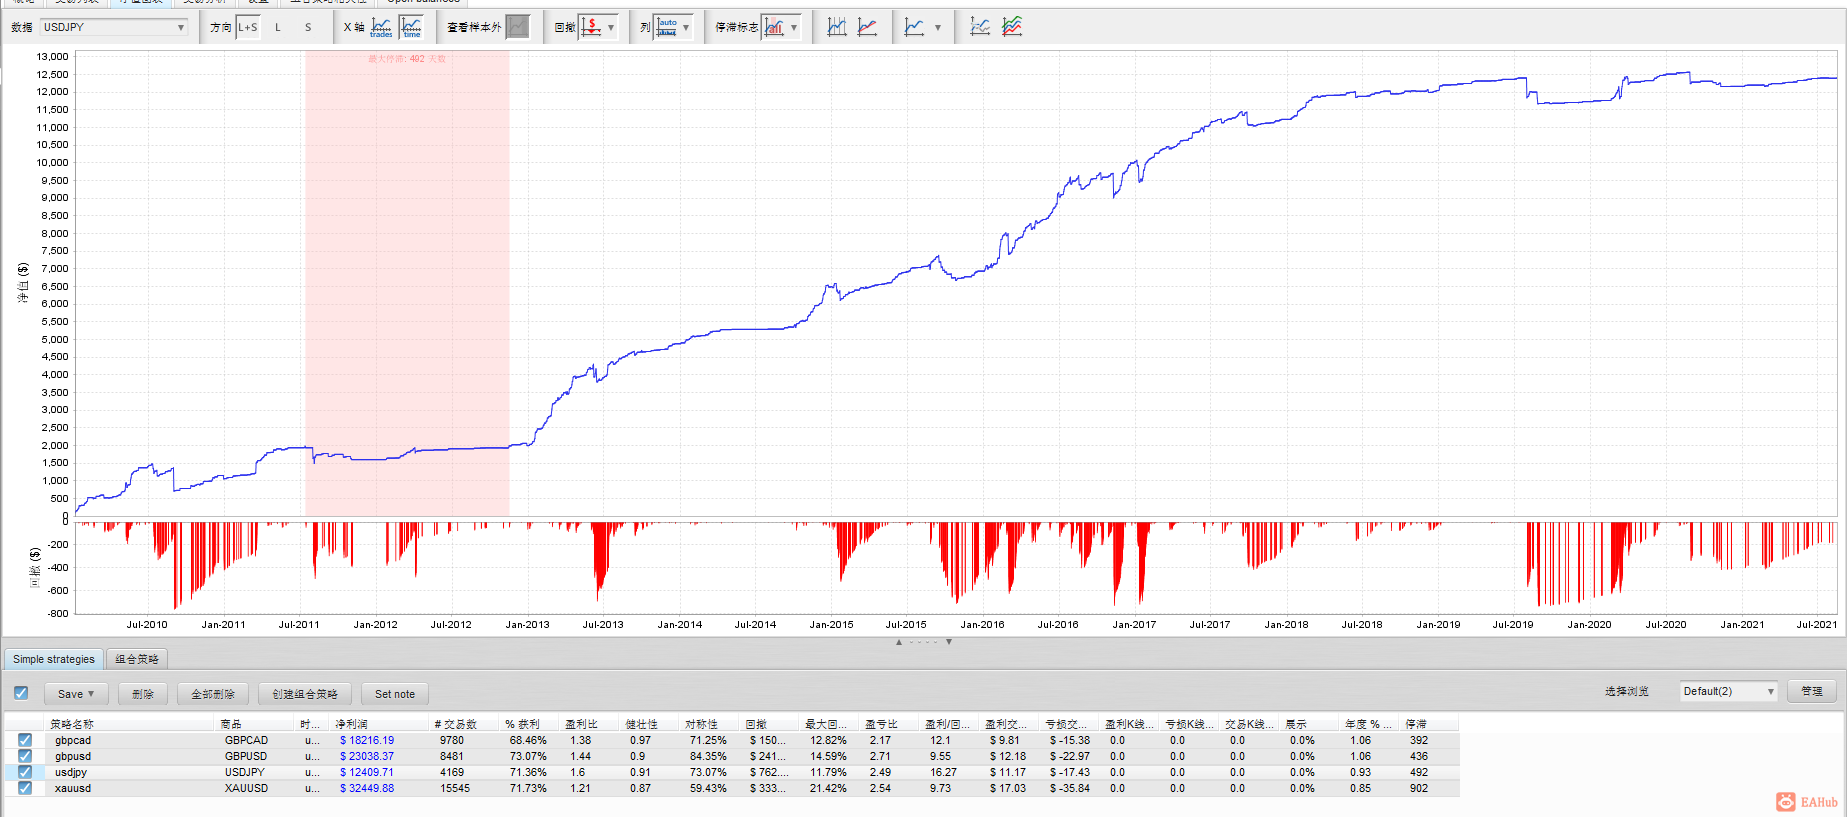Click the auto column chart icon
Image resolution: width=1847 pixels, height=817 pixels.
(x=666, y=27)
